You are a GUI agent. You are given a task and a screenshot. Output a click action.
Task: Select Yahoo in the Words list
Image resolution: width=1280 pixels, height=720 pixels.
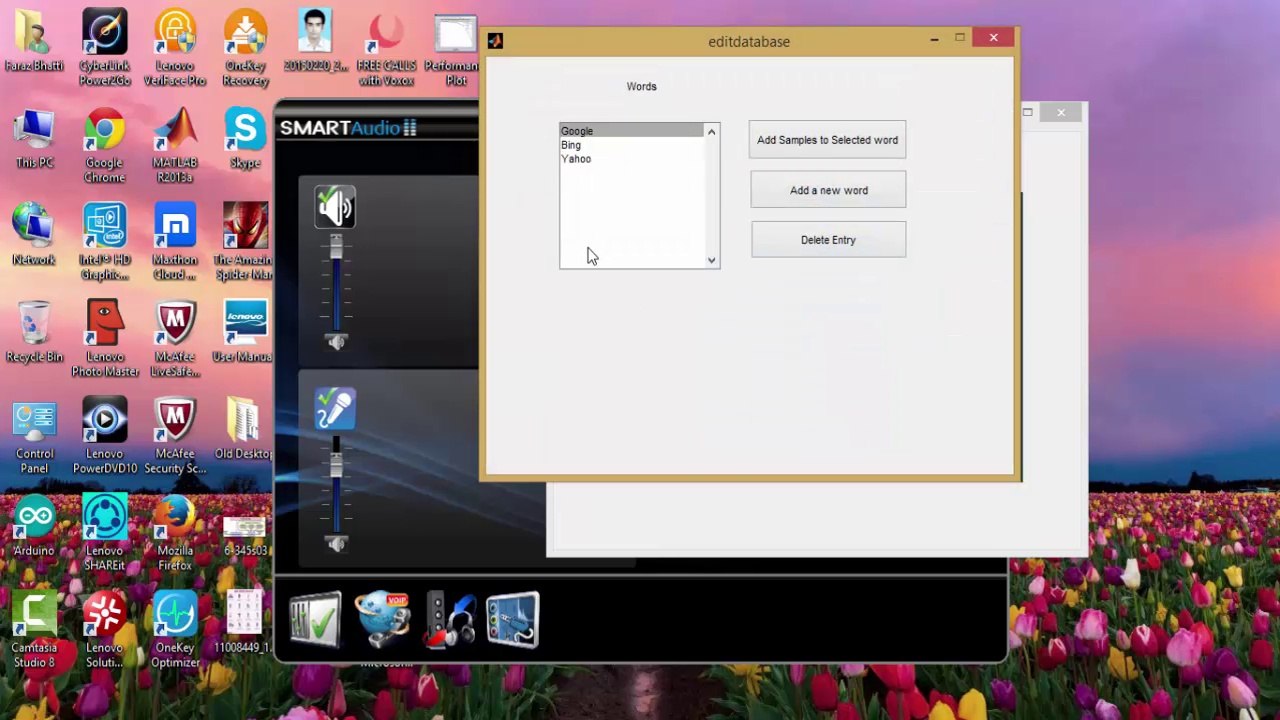tap(631, 159)
